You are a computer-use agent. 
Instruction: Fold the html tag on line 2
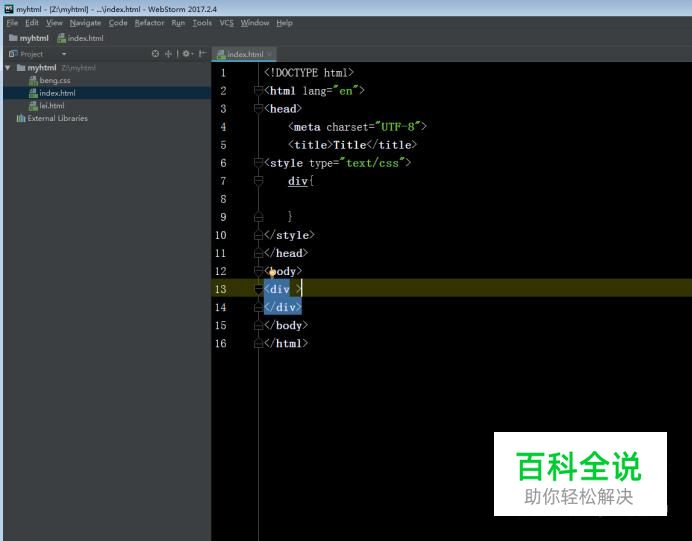tap(259, 90)
